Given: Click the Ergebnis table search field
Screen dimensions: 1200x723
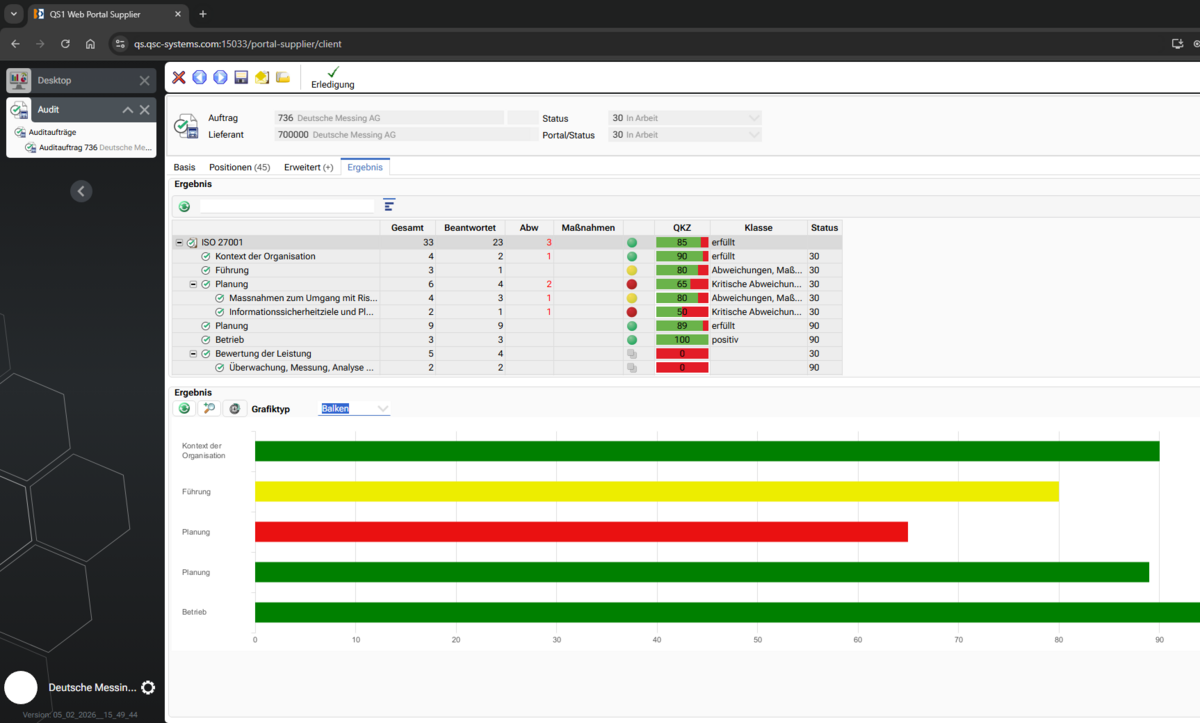Looking at the screenshot, I should click(287, 206).
